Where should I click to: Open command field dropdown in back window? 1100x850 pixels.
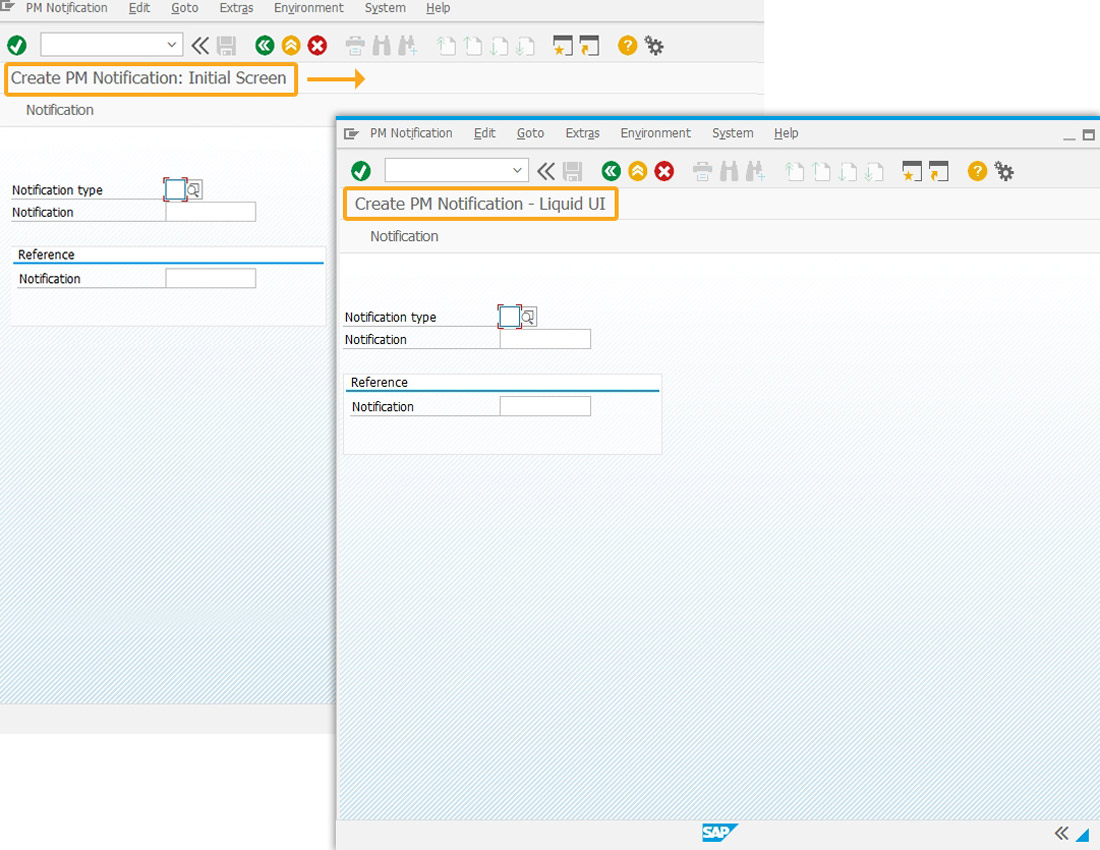click(172, 45)
